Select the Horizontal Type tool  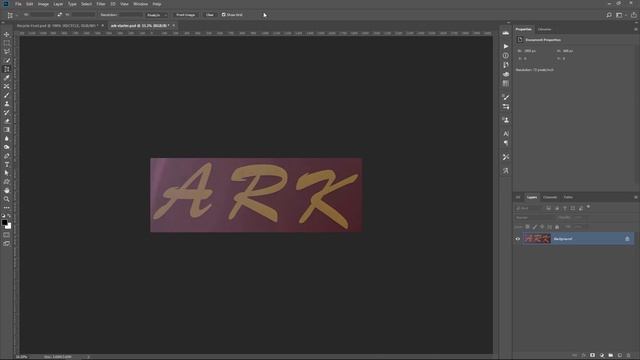(x=7, y=164)
